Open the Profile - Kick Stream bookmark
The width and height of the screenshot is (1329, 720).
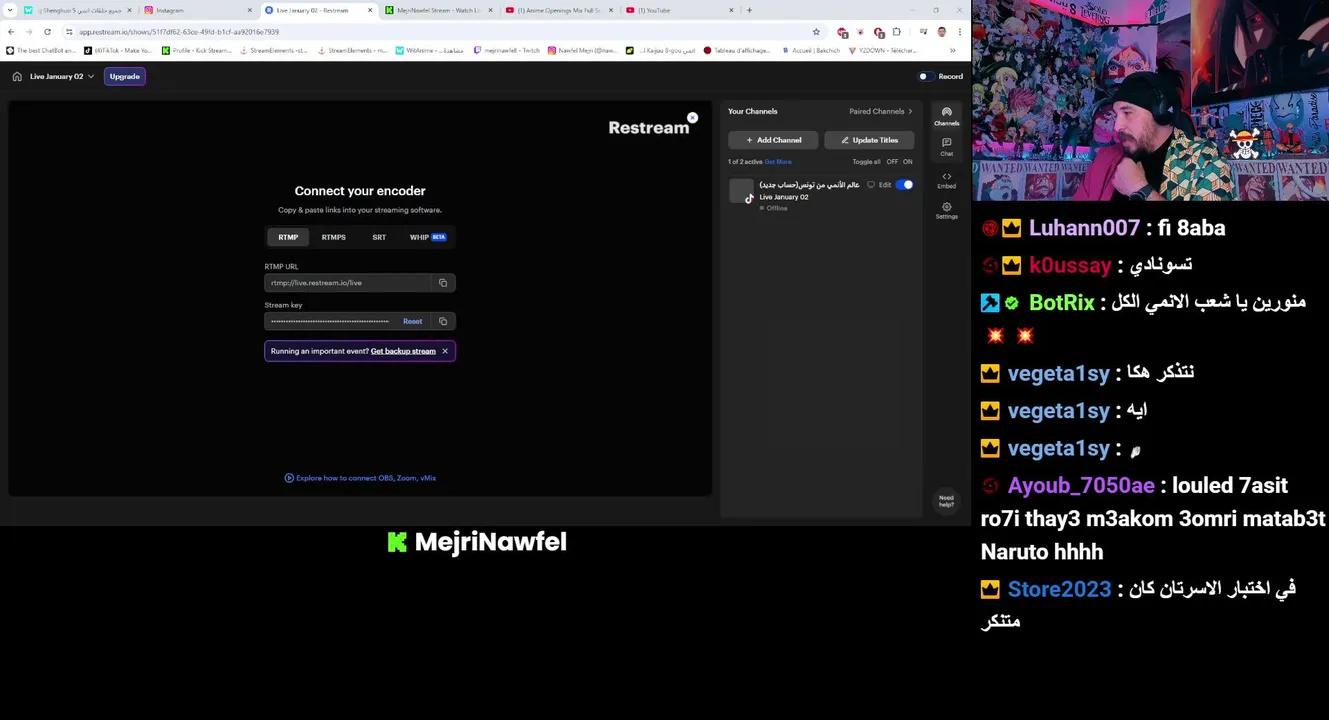(x=196, y=50)
